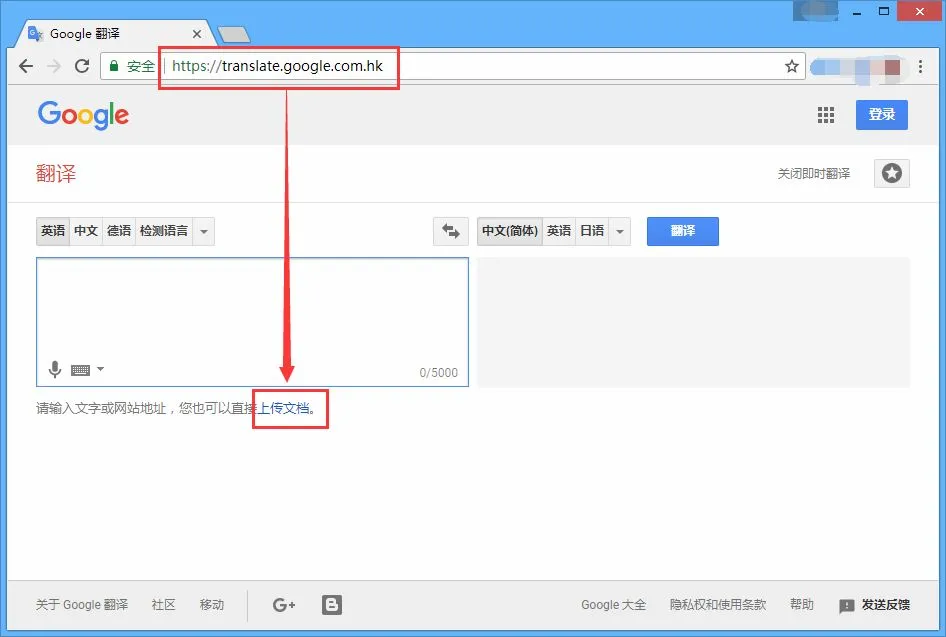This screenshot has width=946, height=637.
Task: Reload the page with refresh icon
Action: pos(82,66)
